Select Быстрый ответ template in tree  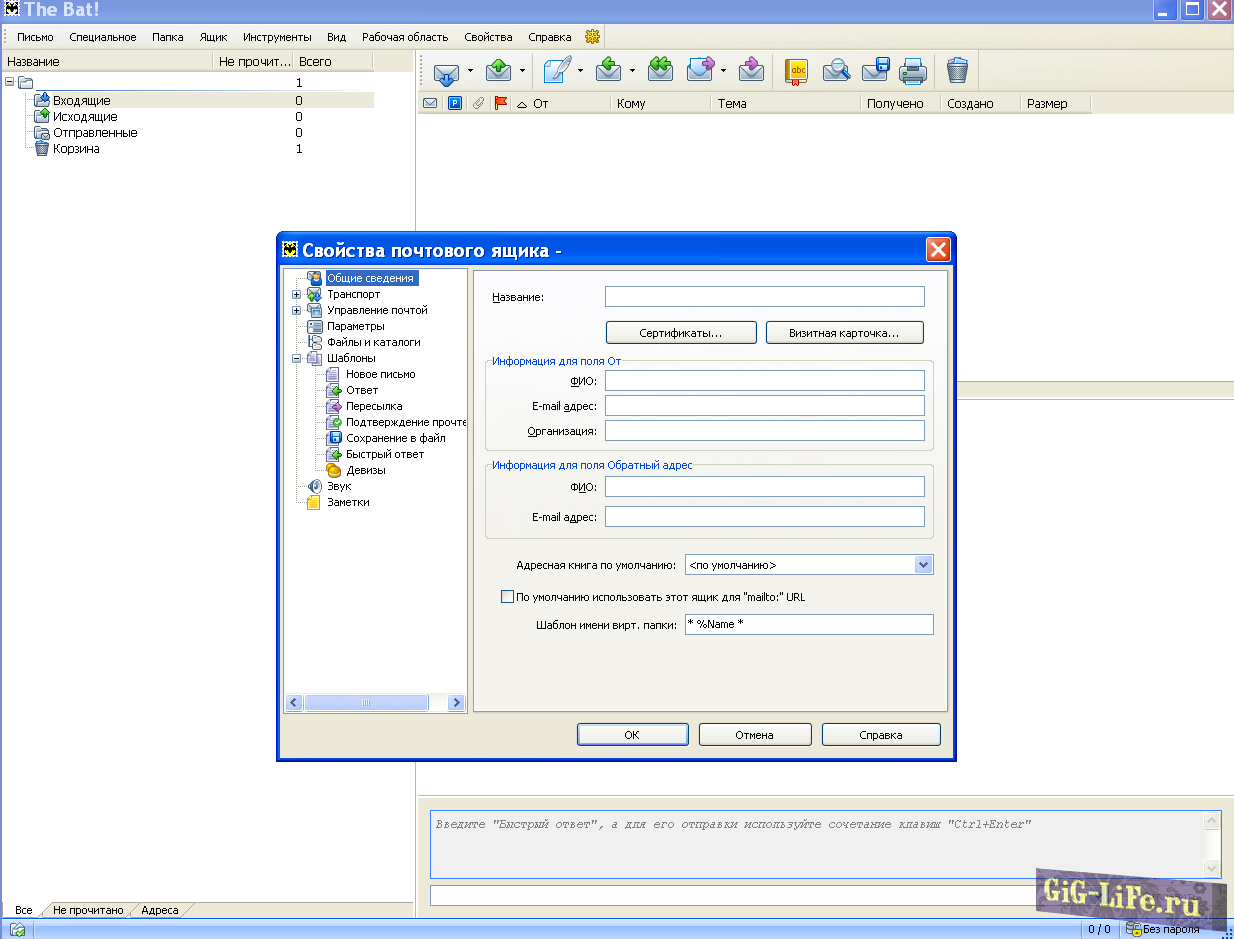coord(384,454)
